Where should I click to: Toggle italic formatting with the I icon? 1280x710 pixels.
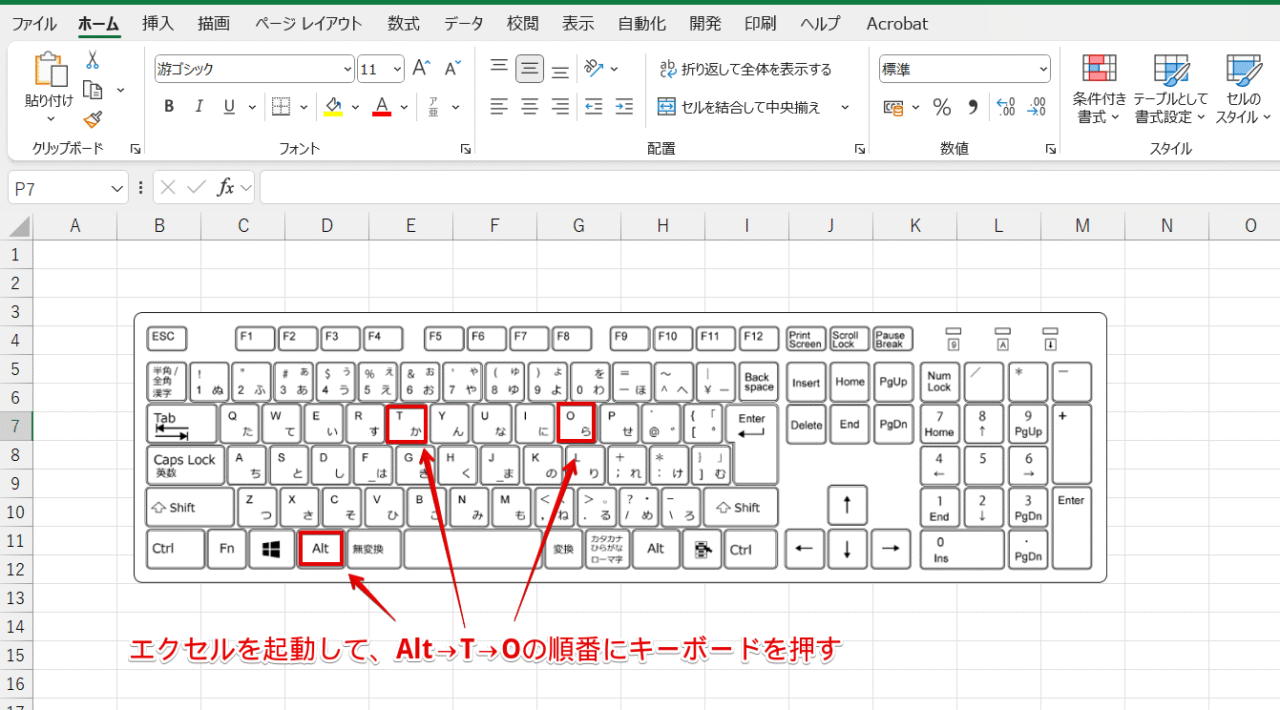point(199,106)
